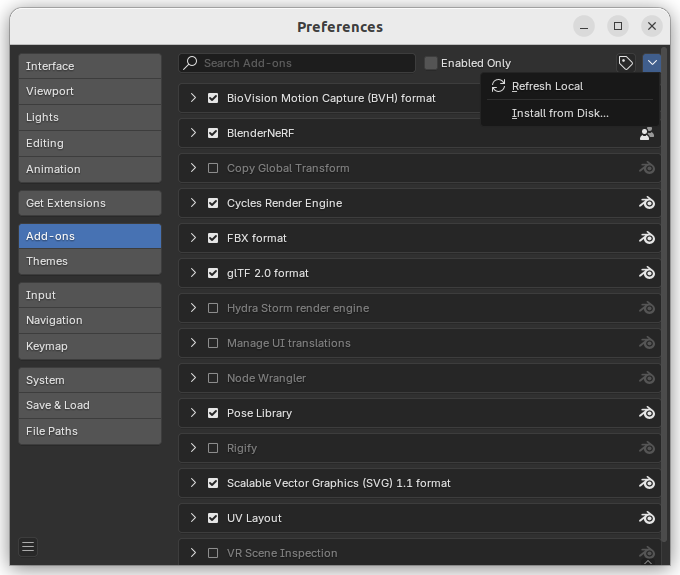Viewport: 680px width, 575px height.
Task: Open the Keymap section
Action: point(90,346)
